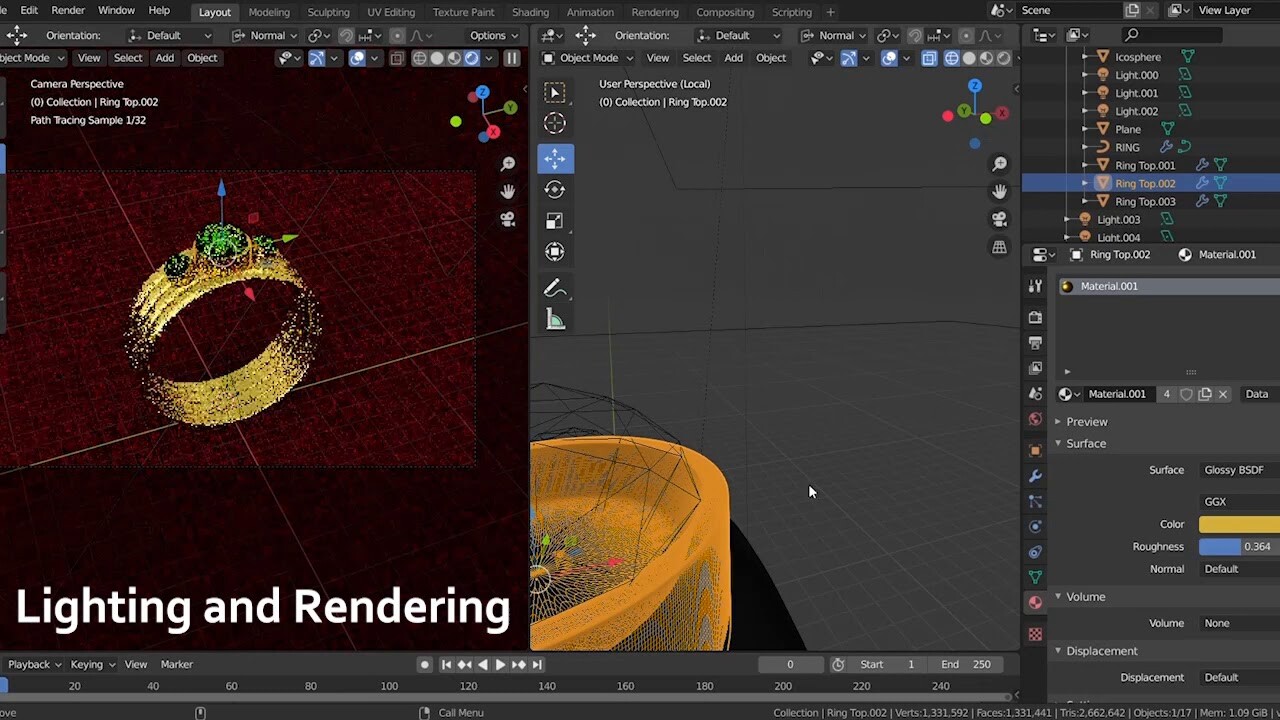
Task: Expand the Ring Top.002 outliner entry
Action: 1085,183
